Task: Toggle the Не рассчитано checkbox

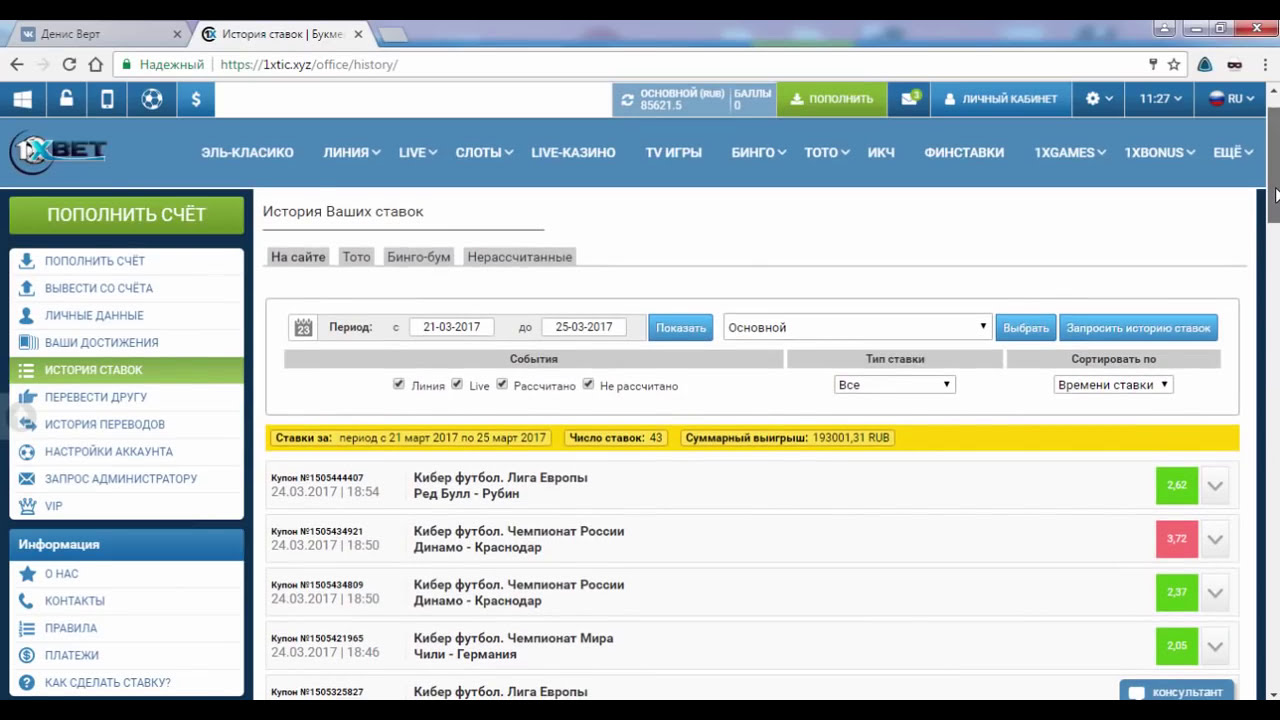Action: click(588, 384)
